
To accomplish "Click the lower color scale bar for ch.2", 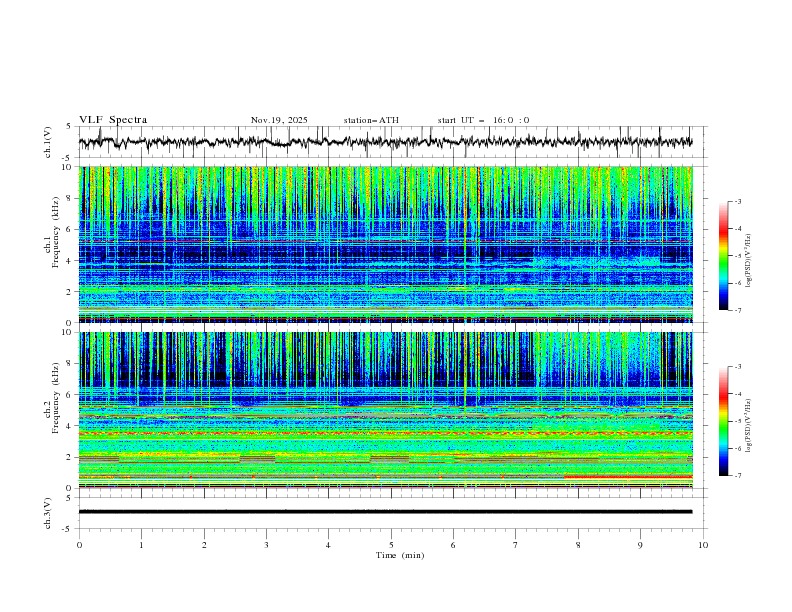I will pos(723,421).
